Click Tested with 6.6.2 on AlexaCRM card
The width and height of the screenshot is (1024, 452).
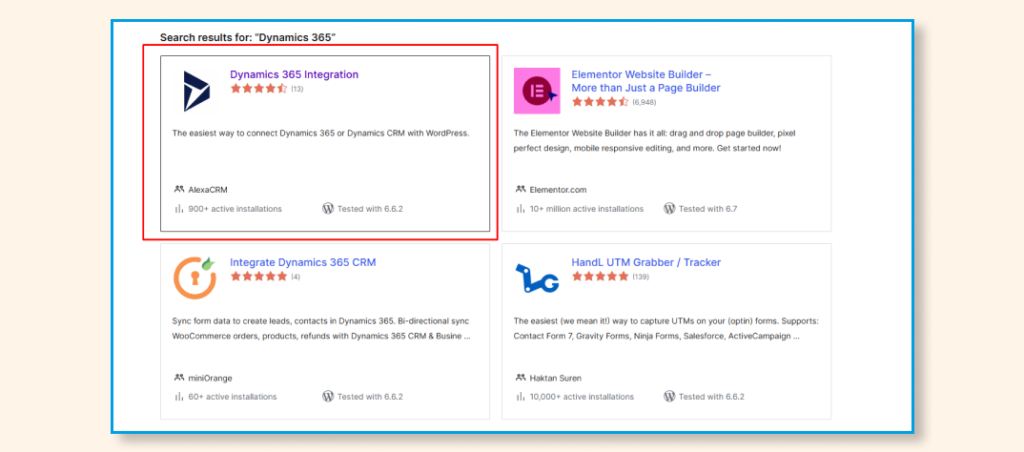click(370, 209)
